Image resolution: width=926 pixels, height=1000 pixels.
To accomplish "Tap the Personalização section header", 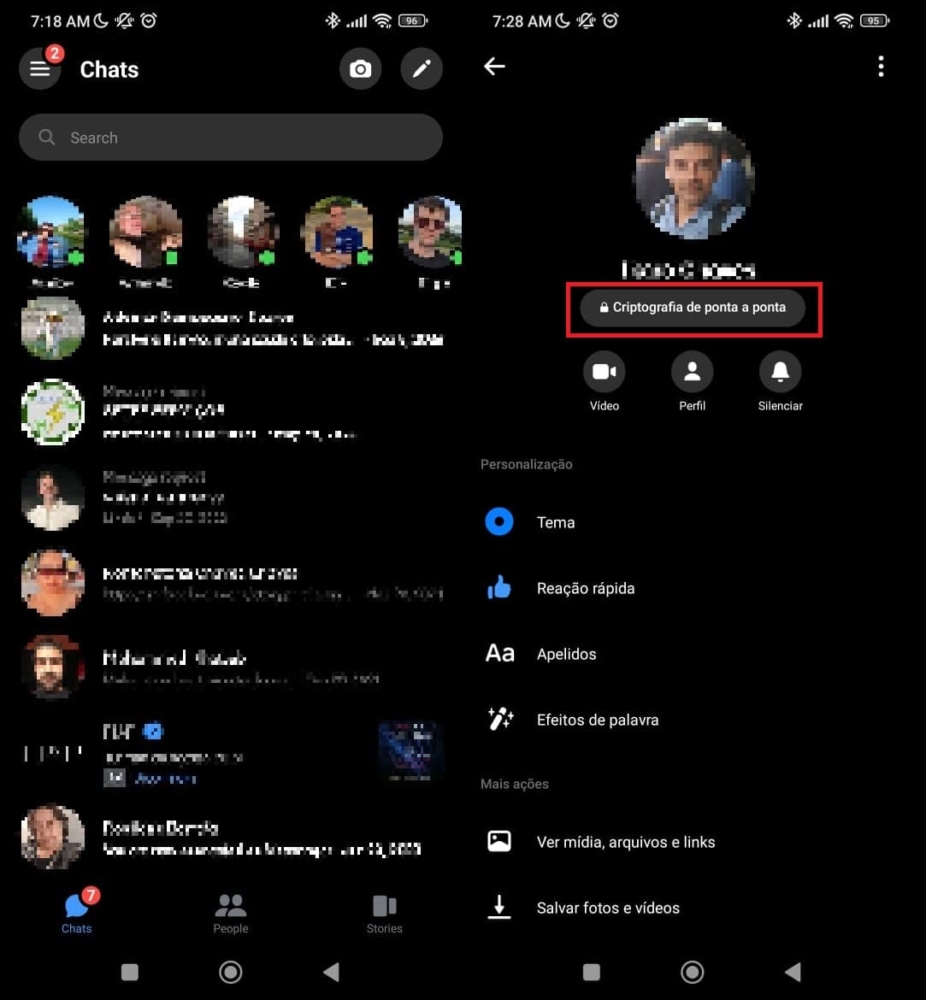I will tap(526, 464).
